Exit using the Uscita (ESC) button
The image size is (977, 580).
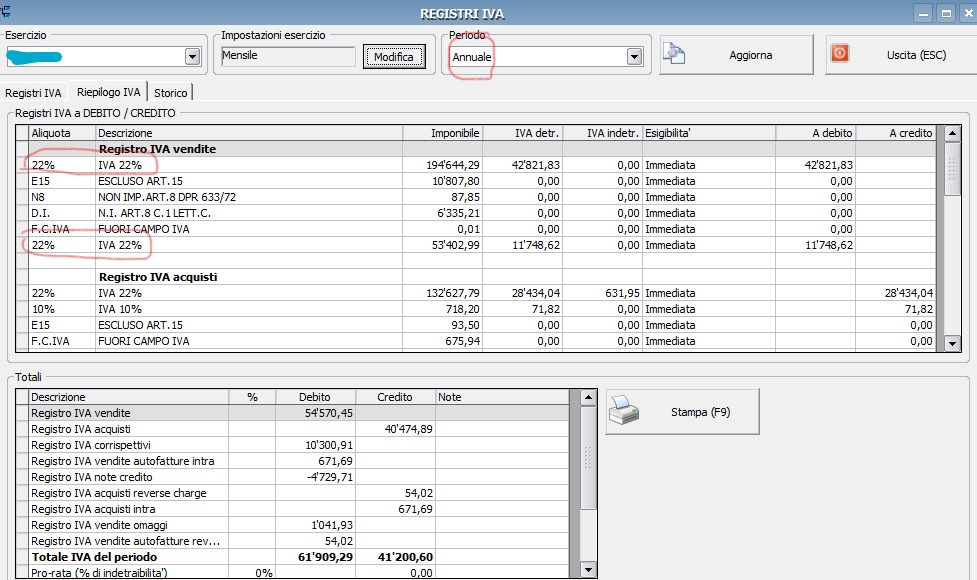pyautogui.click(x=901, y=55)
